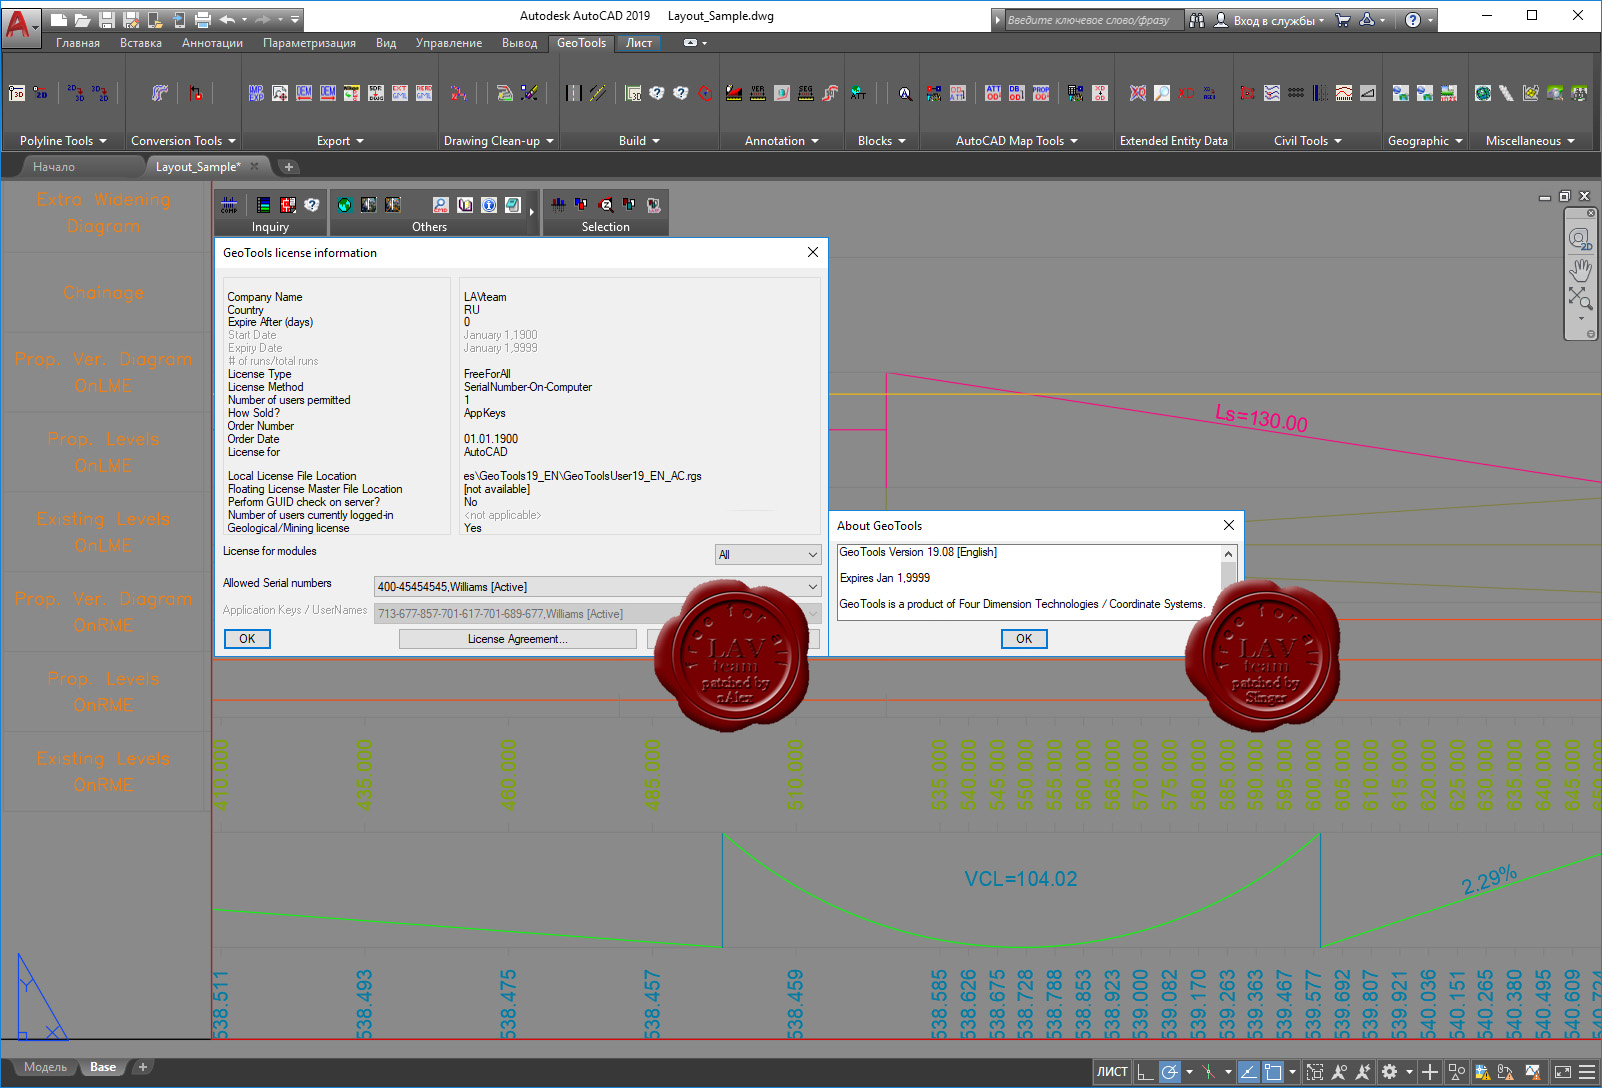The height and width of the screenshot is (1088, 1602).
Task: Toggle annotation visibility icon in status bar
Action: [x=1339, y=1072]
